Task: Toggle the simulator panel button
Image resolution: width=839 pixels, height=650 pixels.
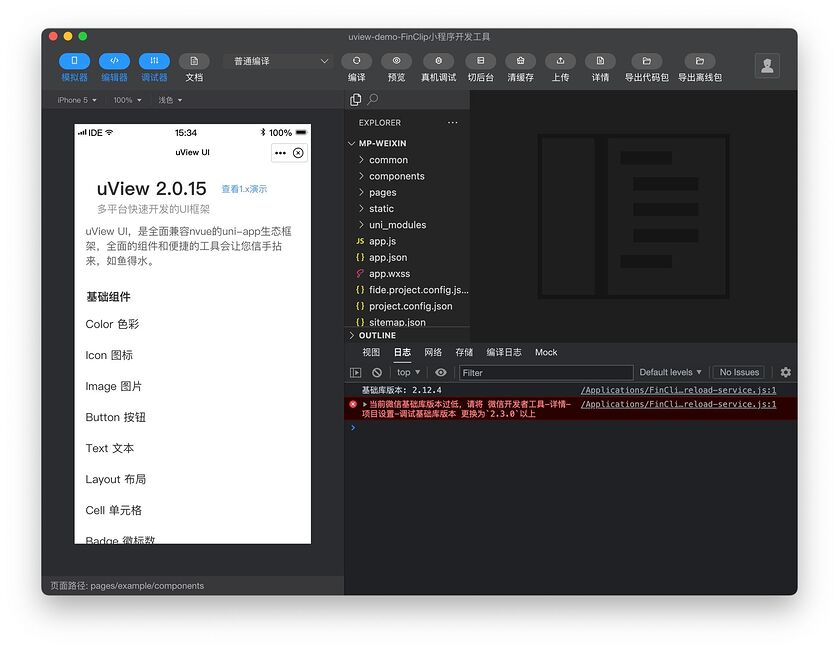Action: click(x=74, y=61)
